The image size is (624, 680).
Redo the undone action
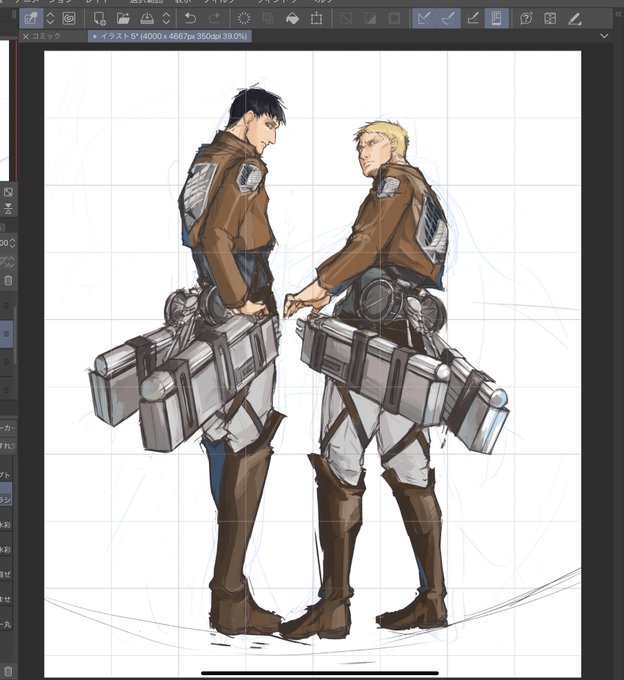[215, 18]
